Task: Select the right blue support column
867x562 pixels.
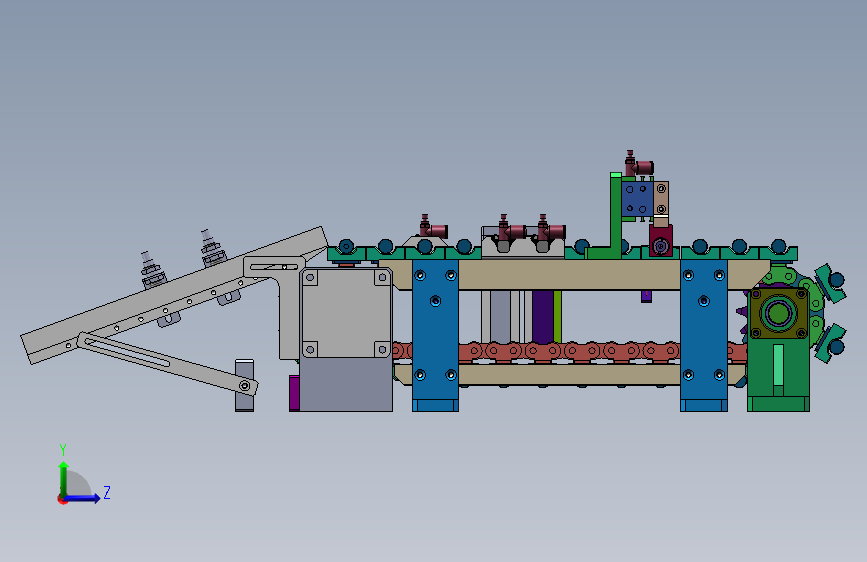Action: click(x=703, y=335)
